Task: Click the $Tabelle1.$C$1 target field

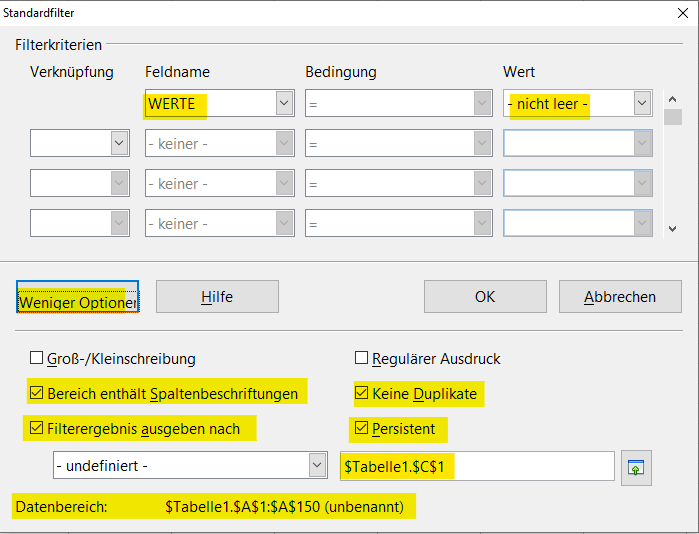Action: tap(477, 466)
